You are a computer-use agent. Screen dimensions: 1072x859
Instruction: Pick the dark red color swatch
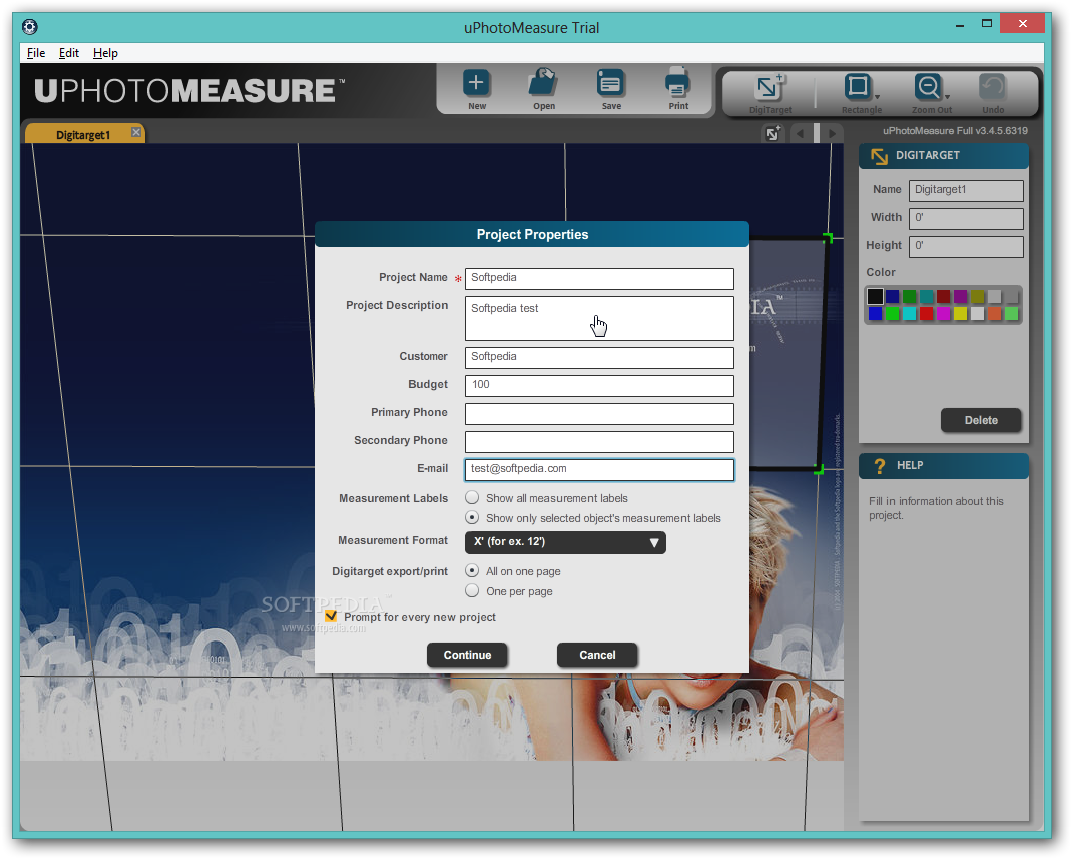(x=943, y=296)
